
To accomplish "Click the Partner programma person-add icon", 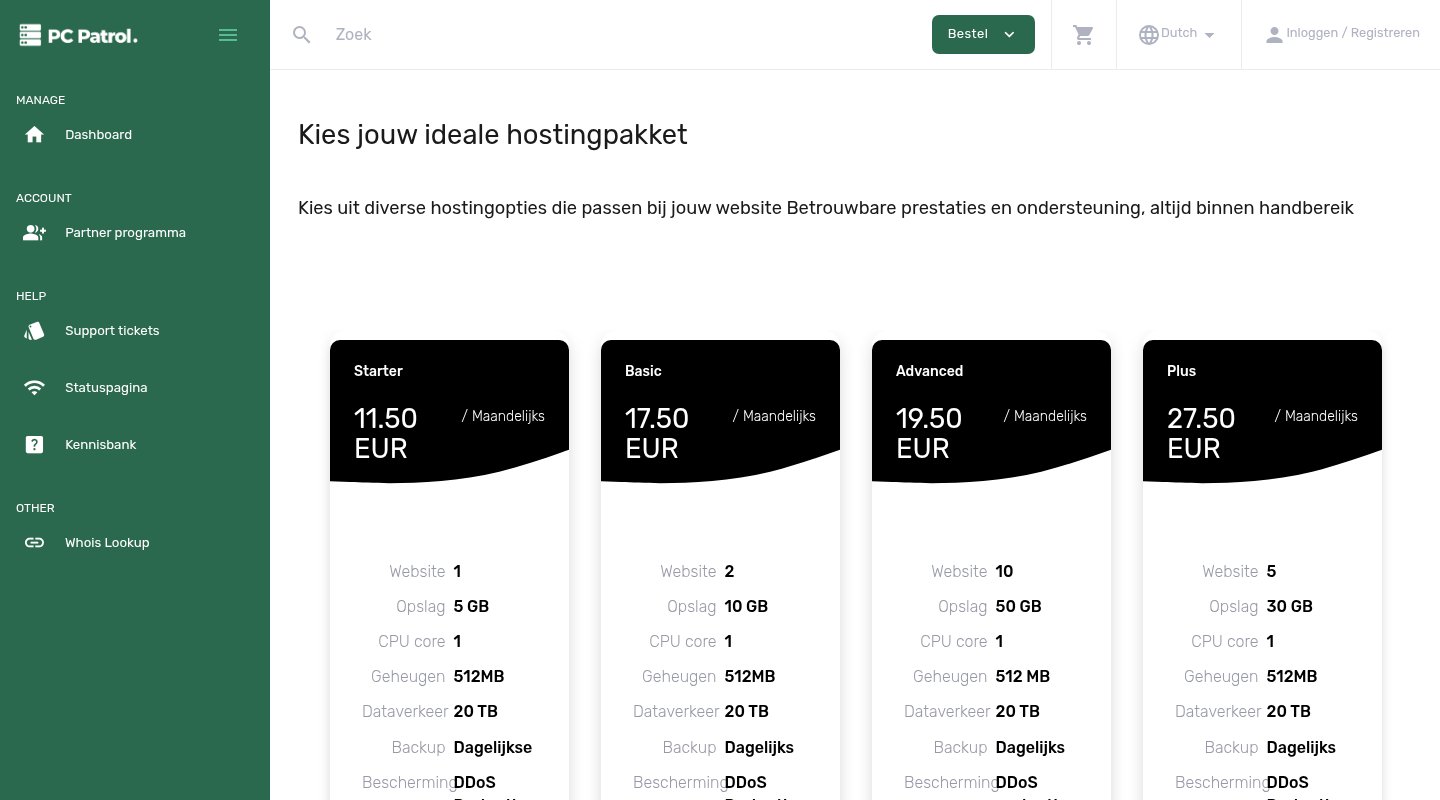I will tap(34, 232).
